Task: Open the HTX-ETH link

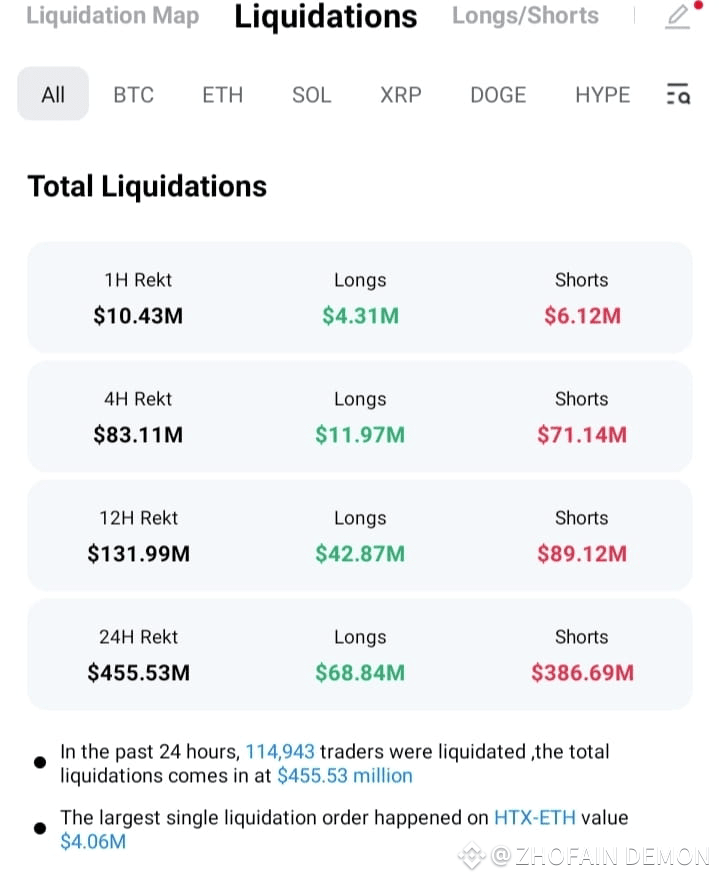Action: pyautogui.click(x=535, y=818)
